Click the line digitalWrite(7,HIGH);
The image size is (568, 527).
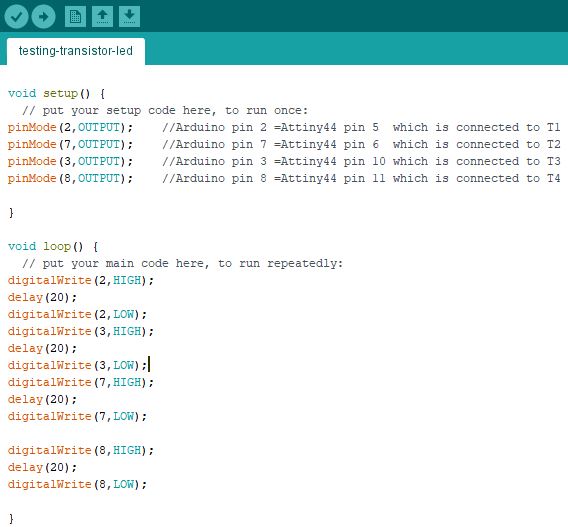click(x=81, y=382)
